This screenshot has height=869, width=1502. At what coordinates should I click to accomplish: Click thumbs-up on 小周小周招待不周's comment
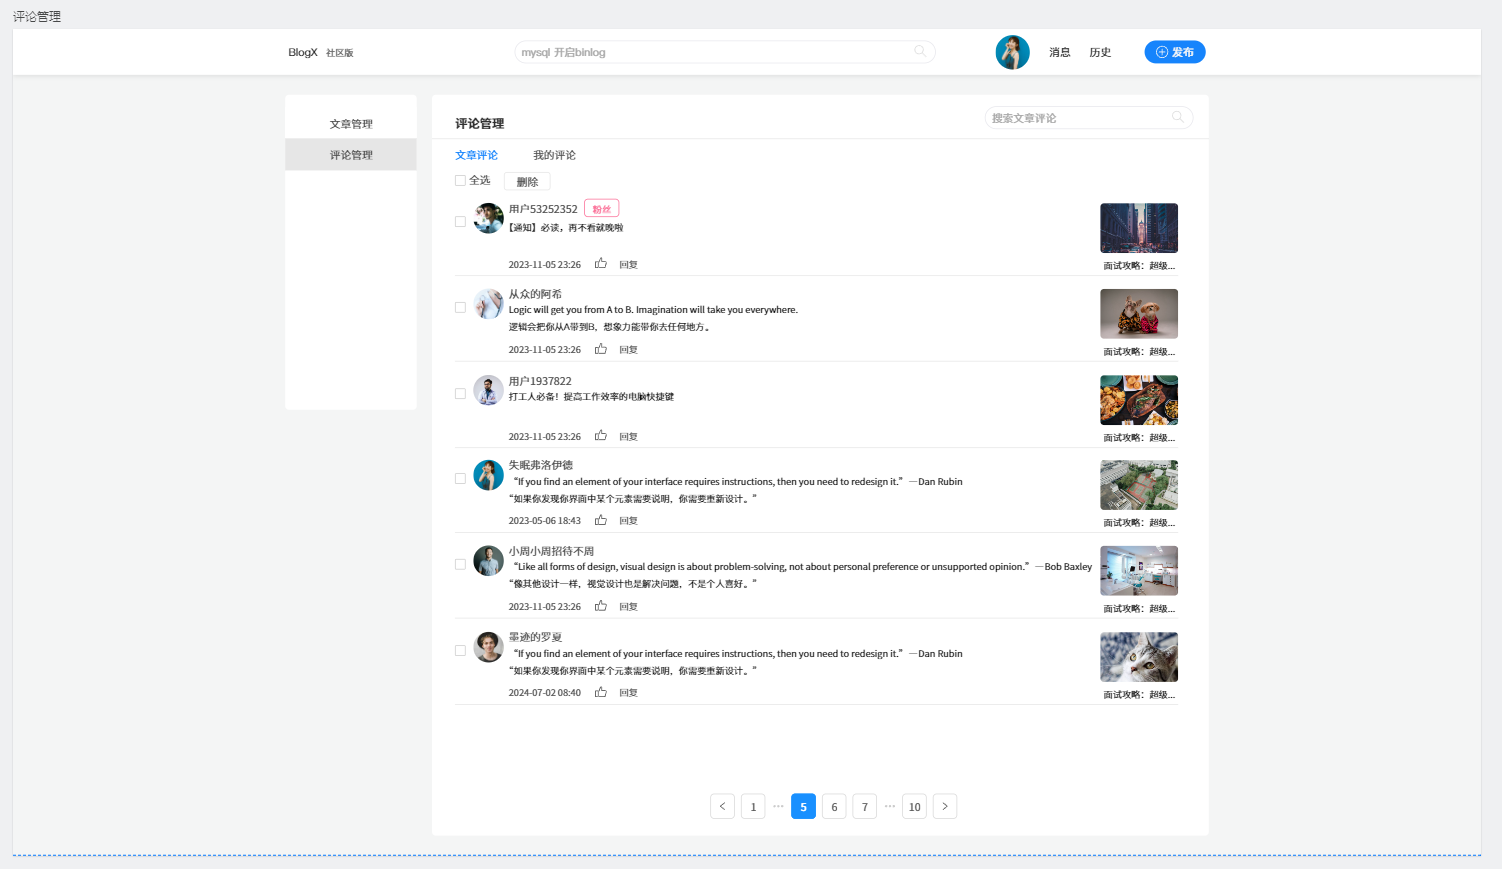(601, 606)
